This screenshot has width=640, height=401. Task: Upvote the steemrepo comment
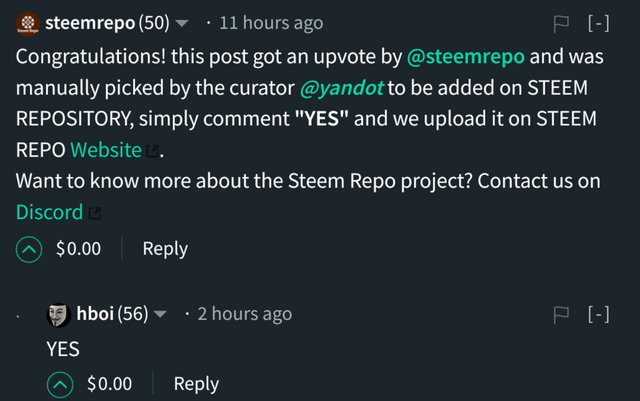[x=29, y=249]
